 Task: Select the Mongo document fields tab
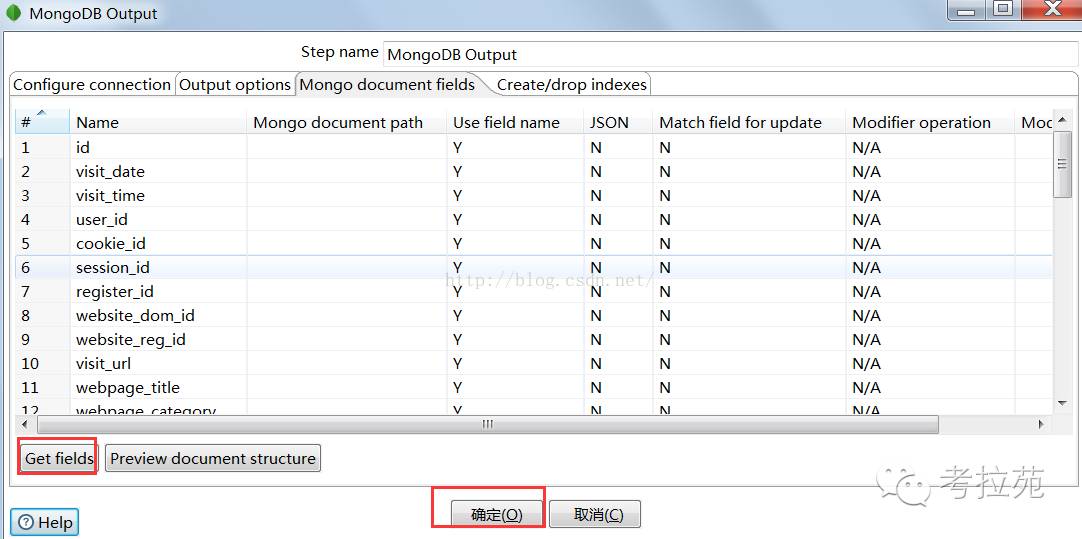coord(387,84)
